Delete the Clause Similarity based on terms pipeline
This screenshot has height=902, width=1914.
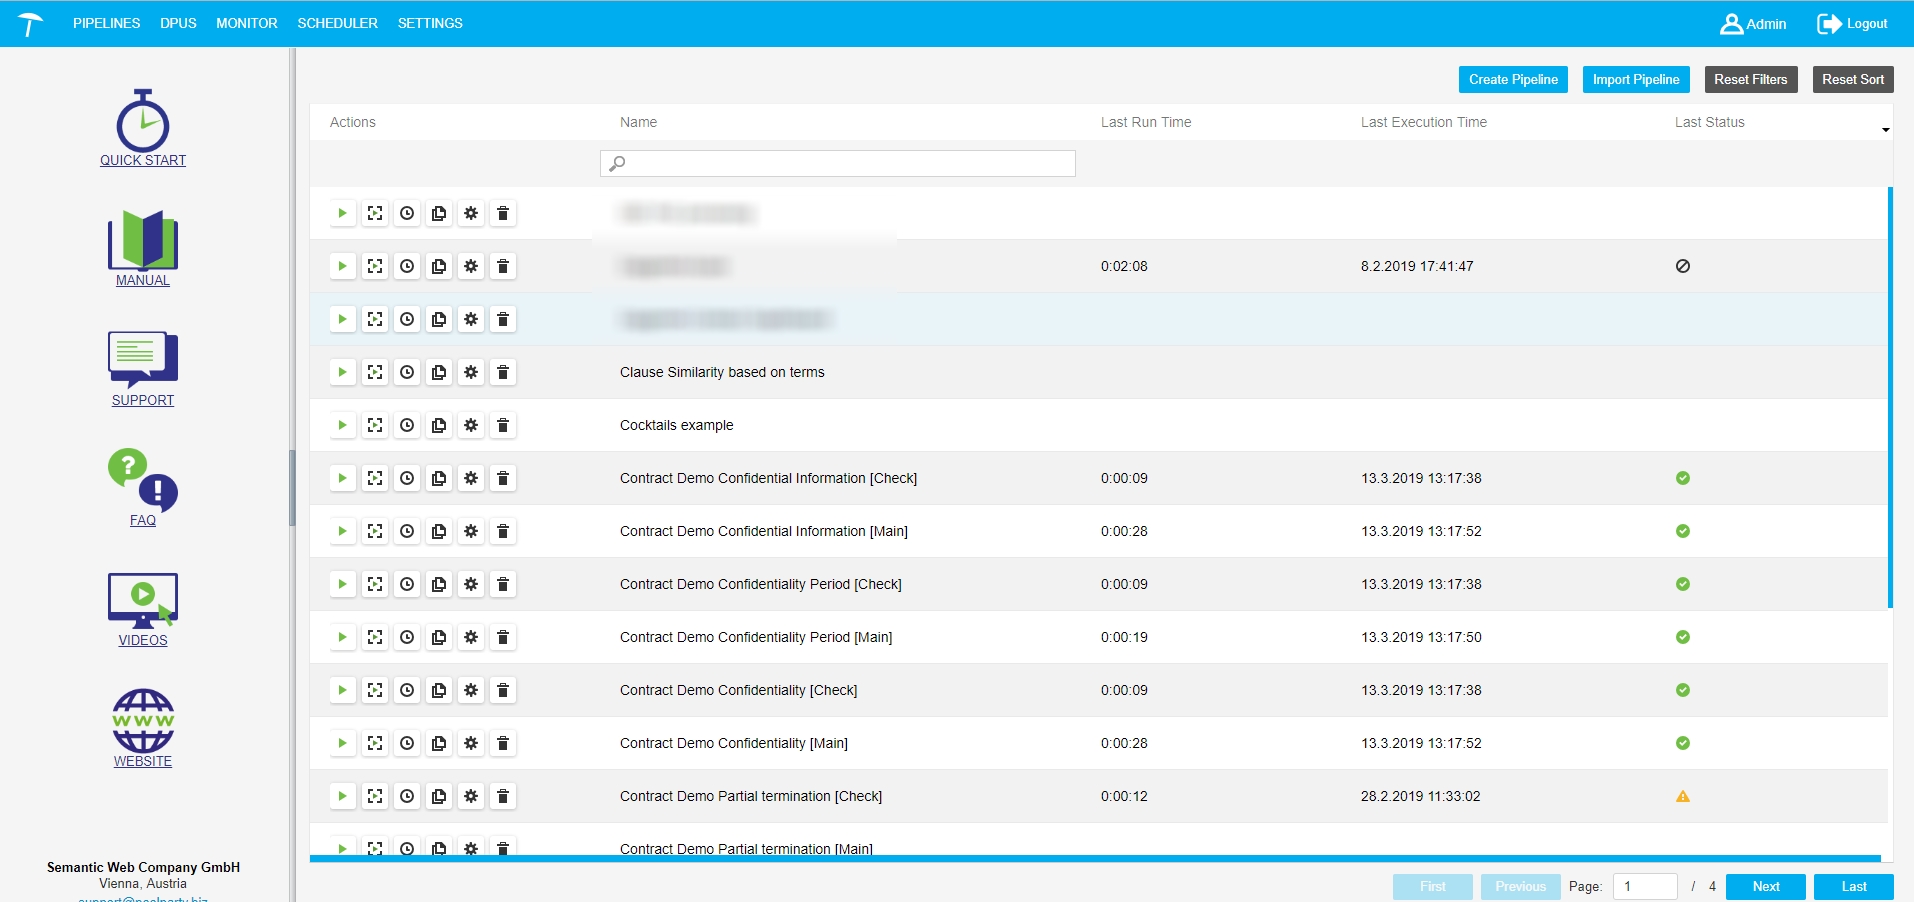click(x=503, y=372)
